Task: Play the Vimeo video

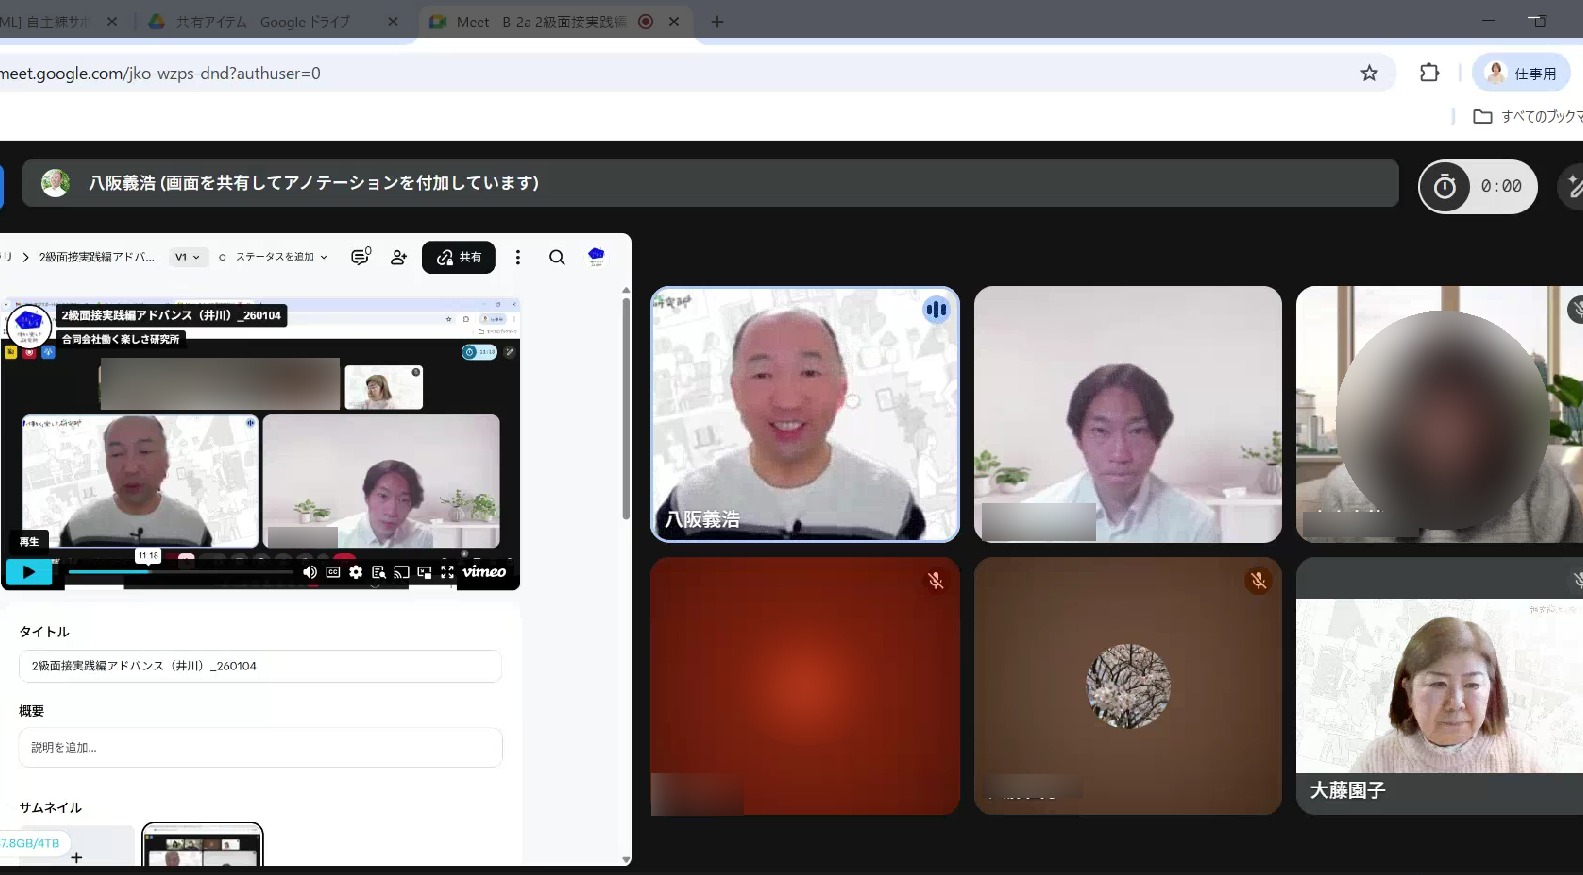Action: 28,572
